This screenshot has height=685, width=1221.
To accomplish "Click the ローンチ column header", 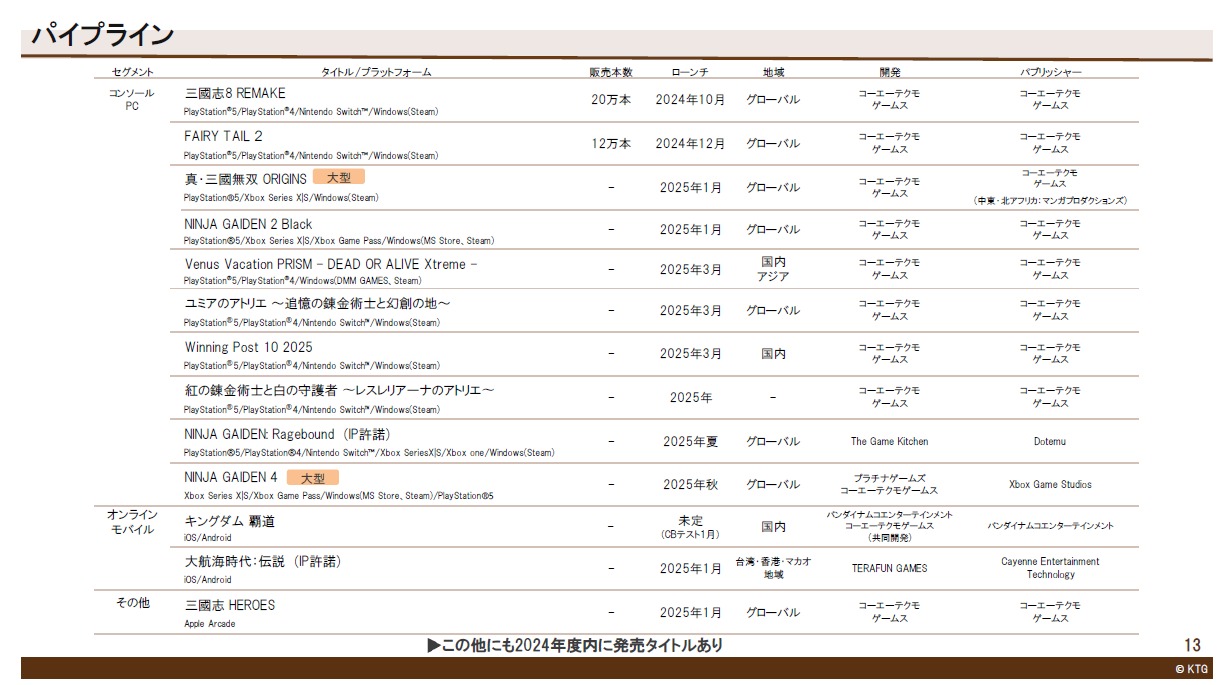I will point(691,72).
